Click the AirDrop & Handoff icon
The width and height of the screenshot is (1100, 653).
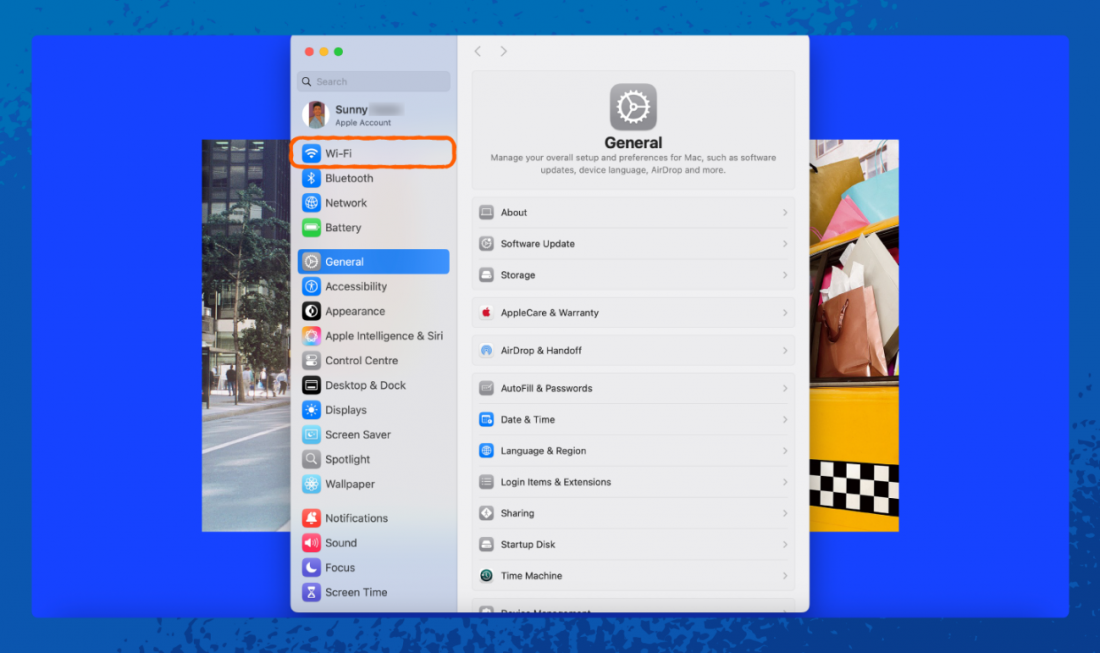[486, 351]
